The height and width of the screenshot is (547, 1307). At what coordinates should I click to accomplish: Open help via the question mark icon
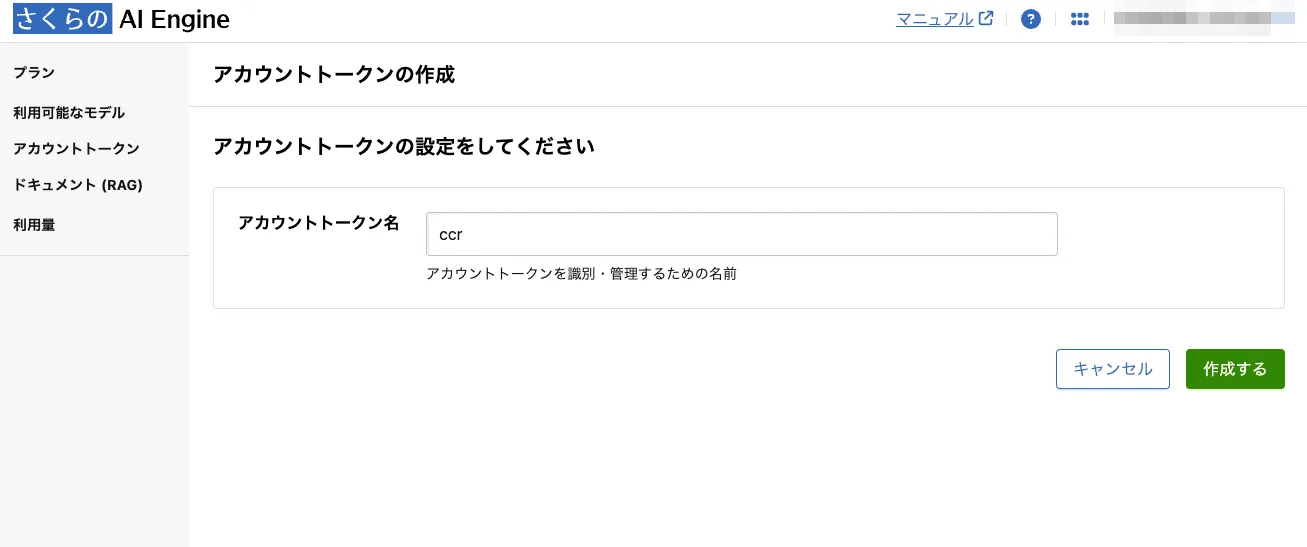click(x=1031, y=19)
